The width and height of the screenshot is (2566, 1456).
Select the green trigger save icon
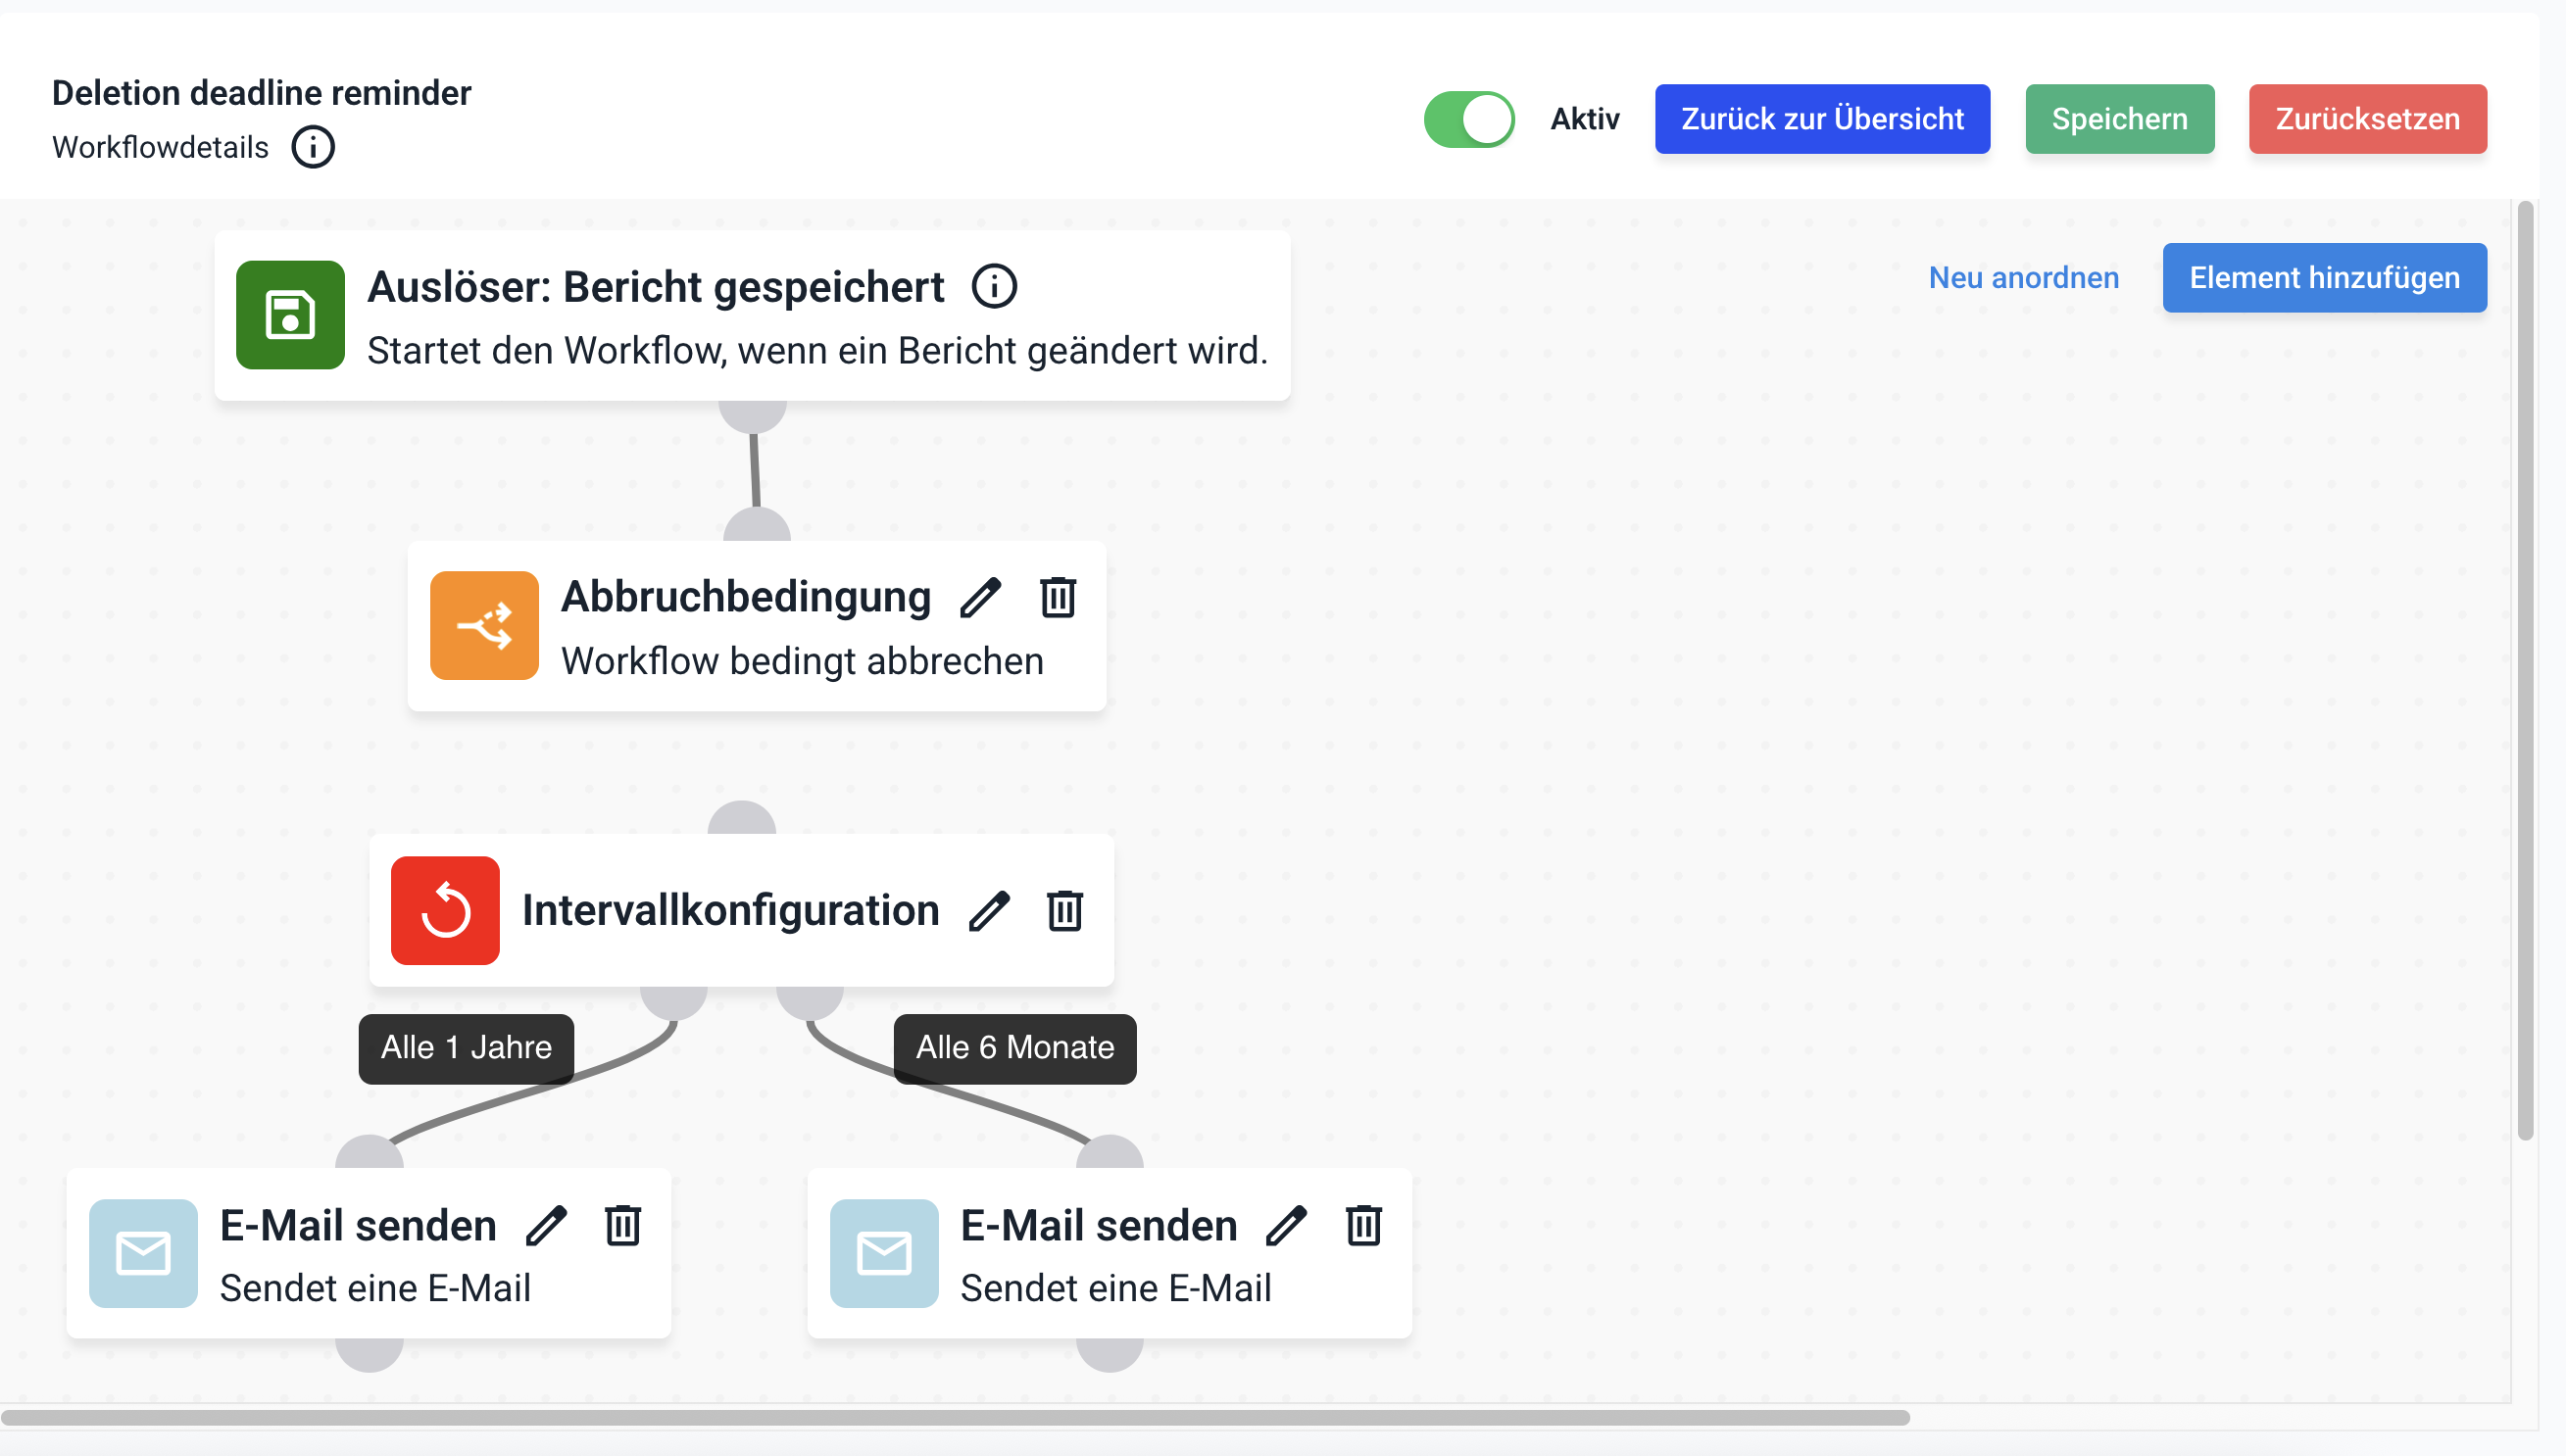290,316
